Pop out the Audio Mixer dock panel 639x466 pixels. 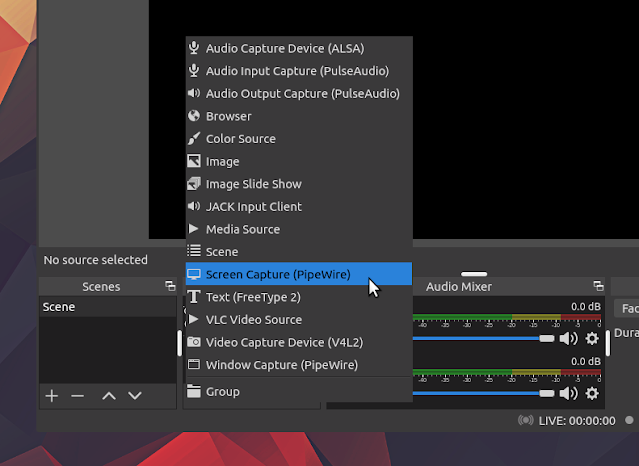[598, 286]
